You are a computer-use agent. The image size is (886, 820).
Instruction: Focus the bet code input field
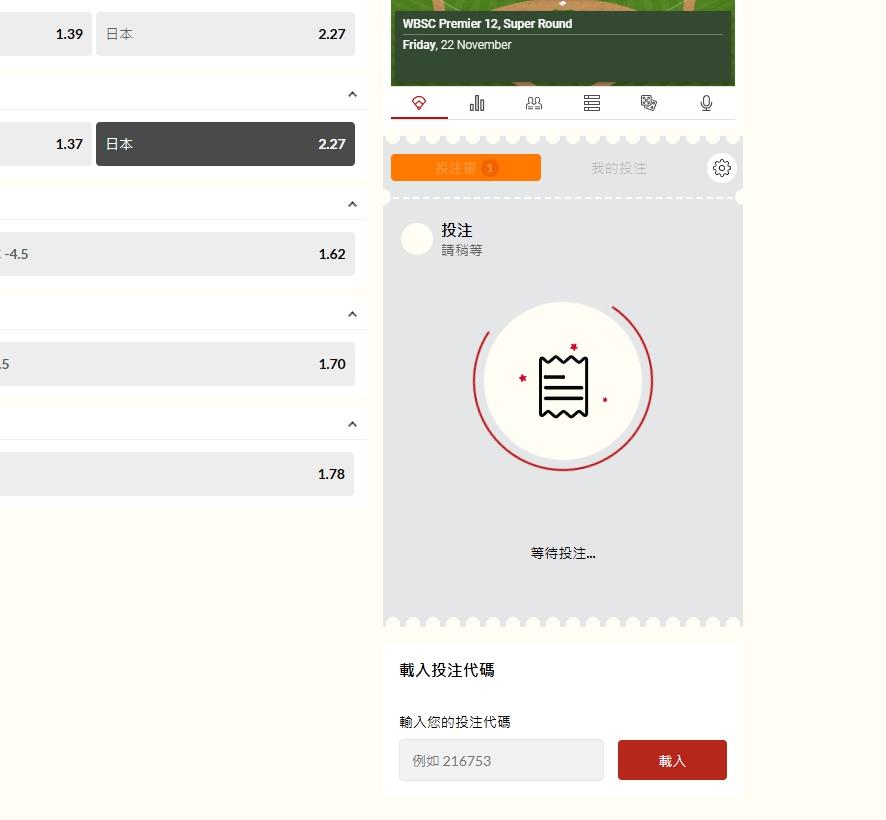click(x=501, y=760)
